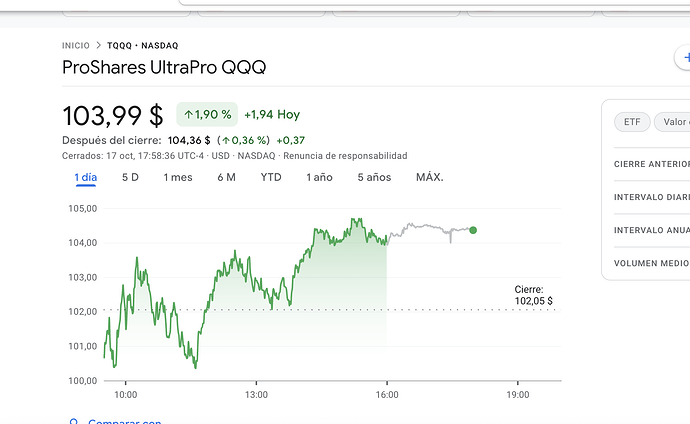Switch to YTD chart view
Viewport: 690px width, 424px height.
pos(271,177)
